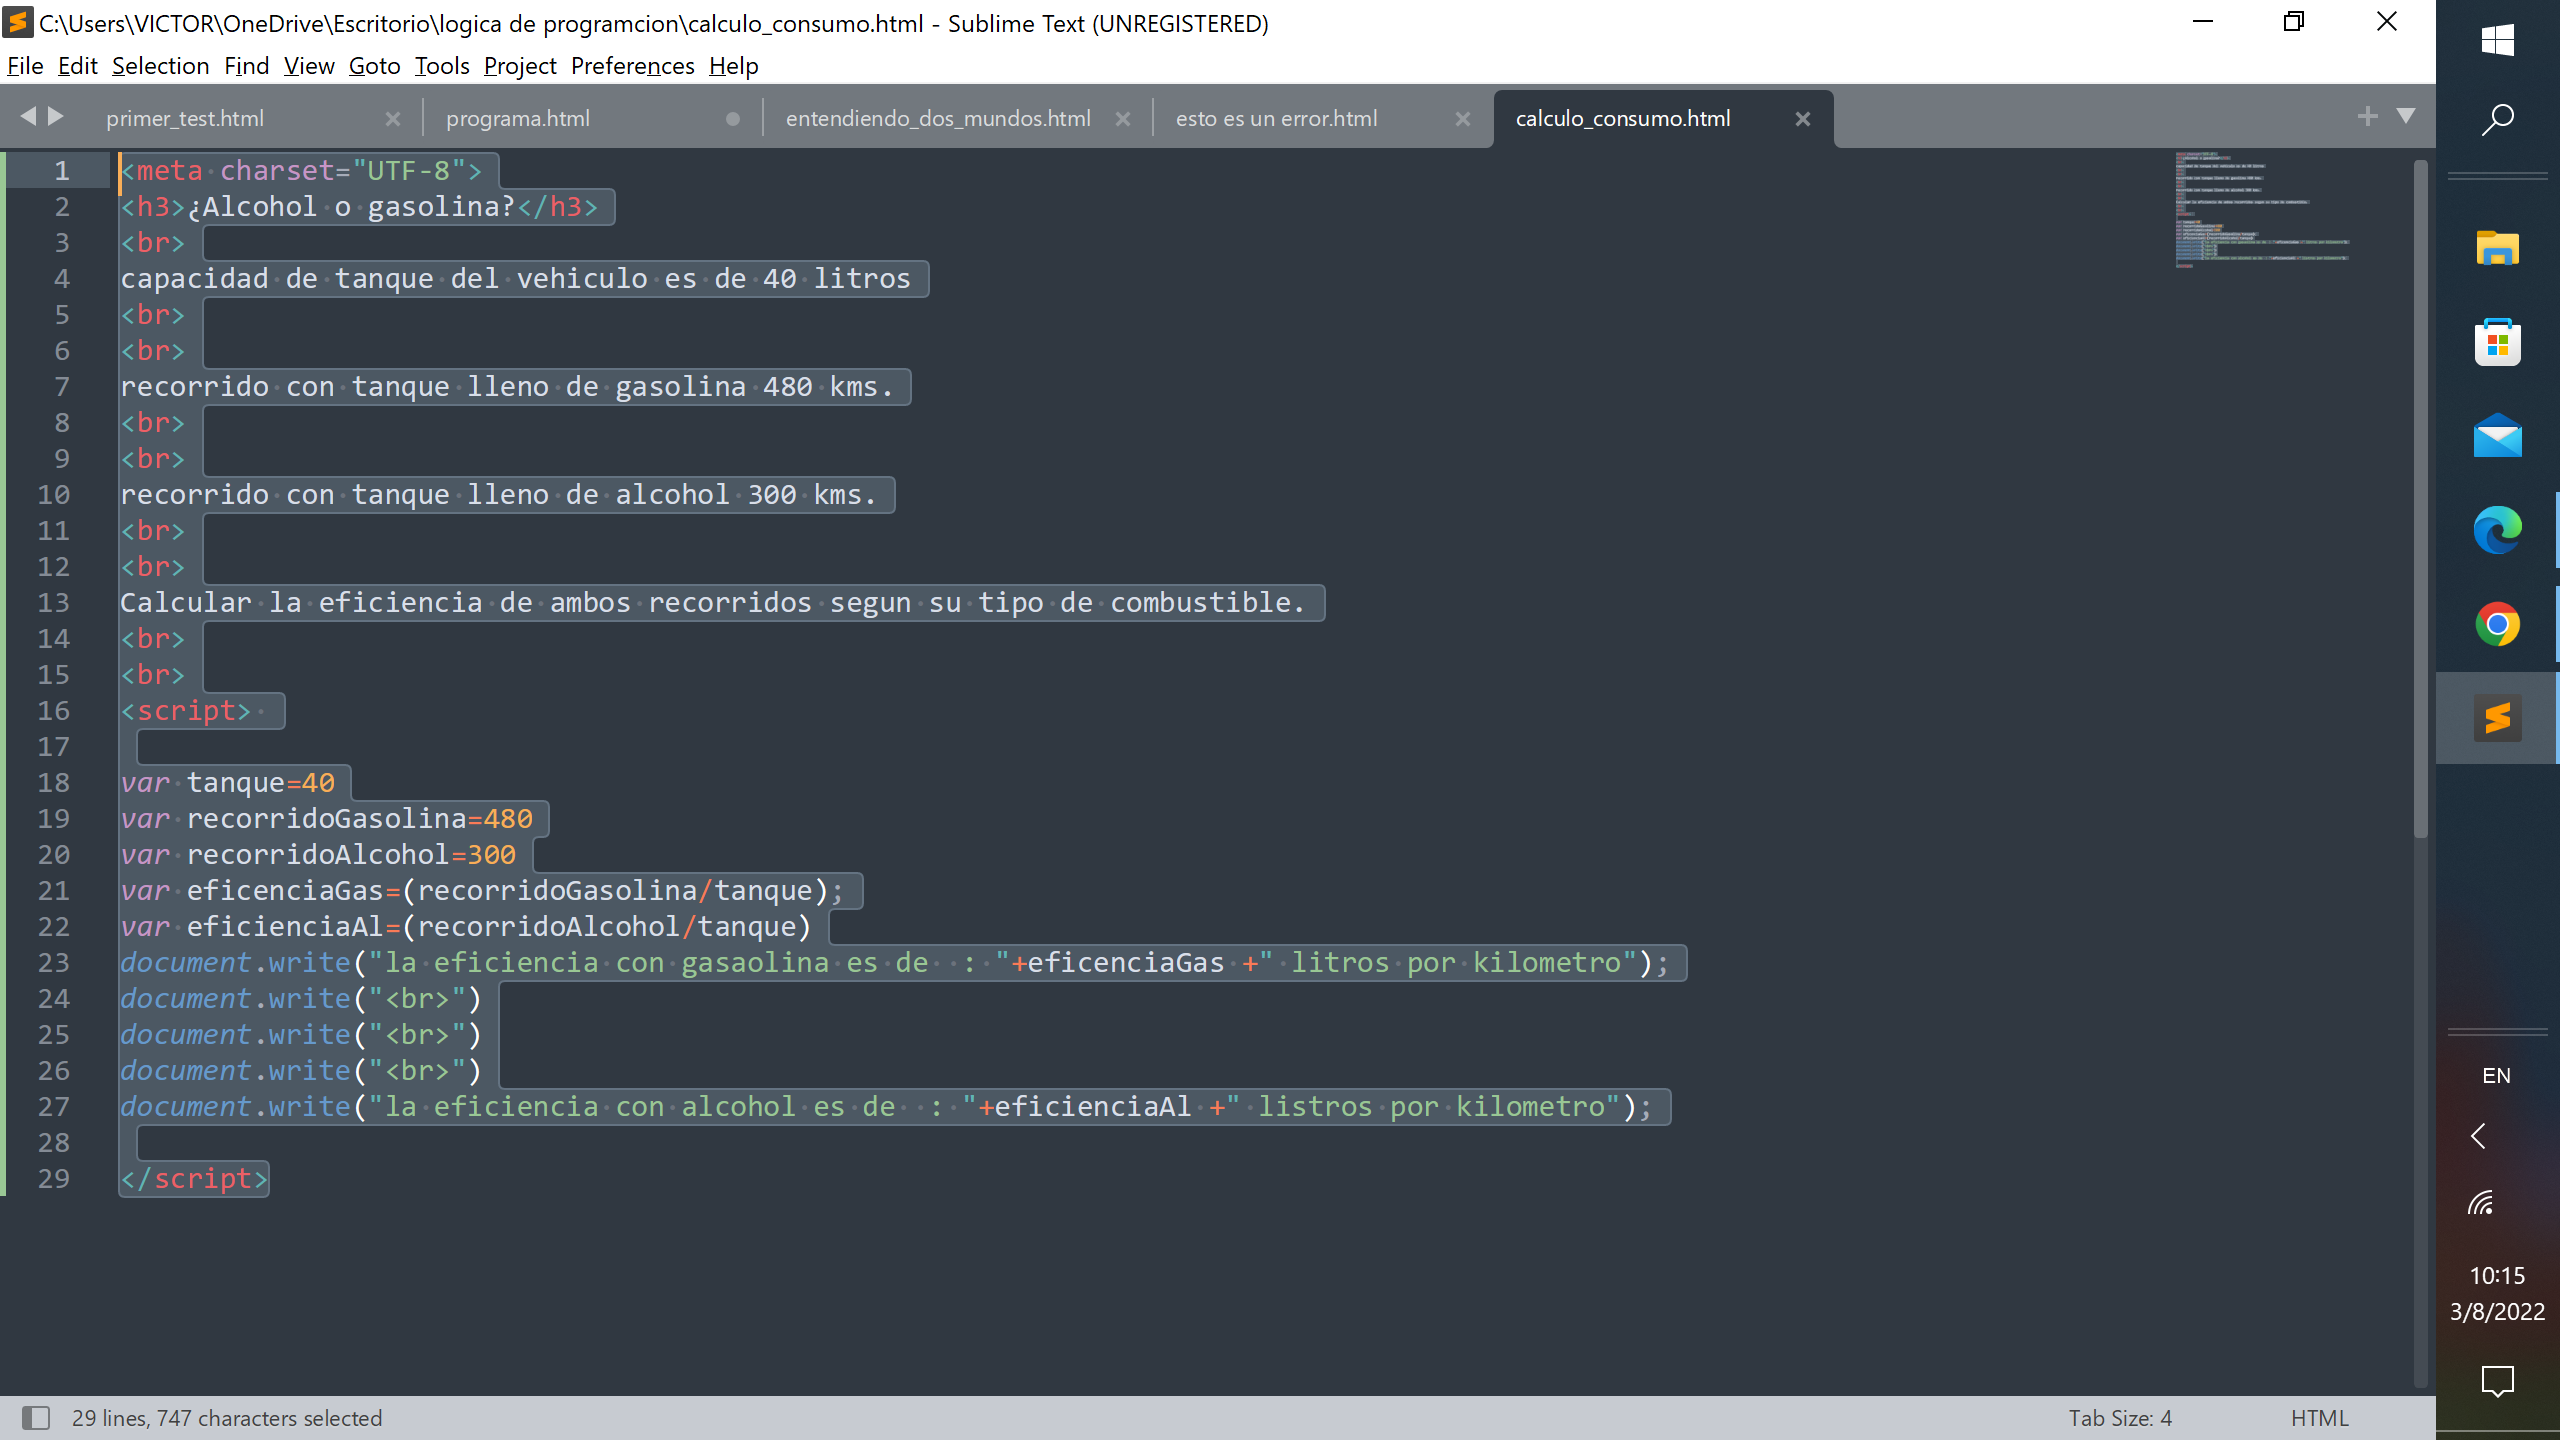2560x1440 pixels.
Task: Open File Explorer from taskbar
Action: pyautogui.click(x=2497, y=247)
